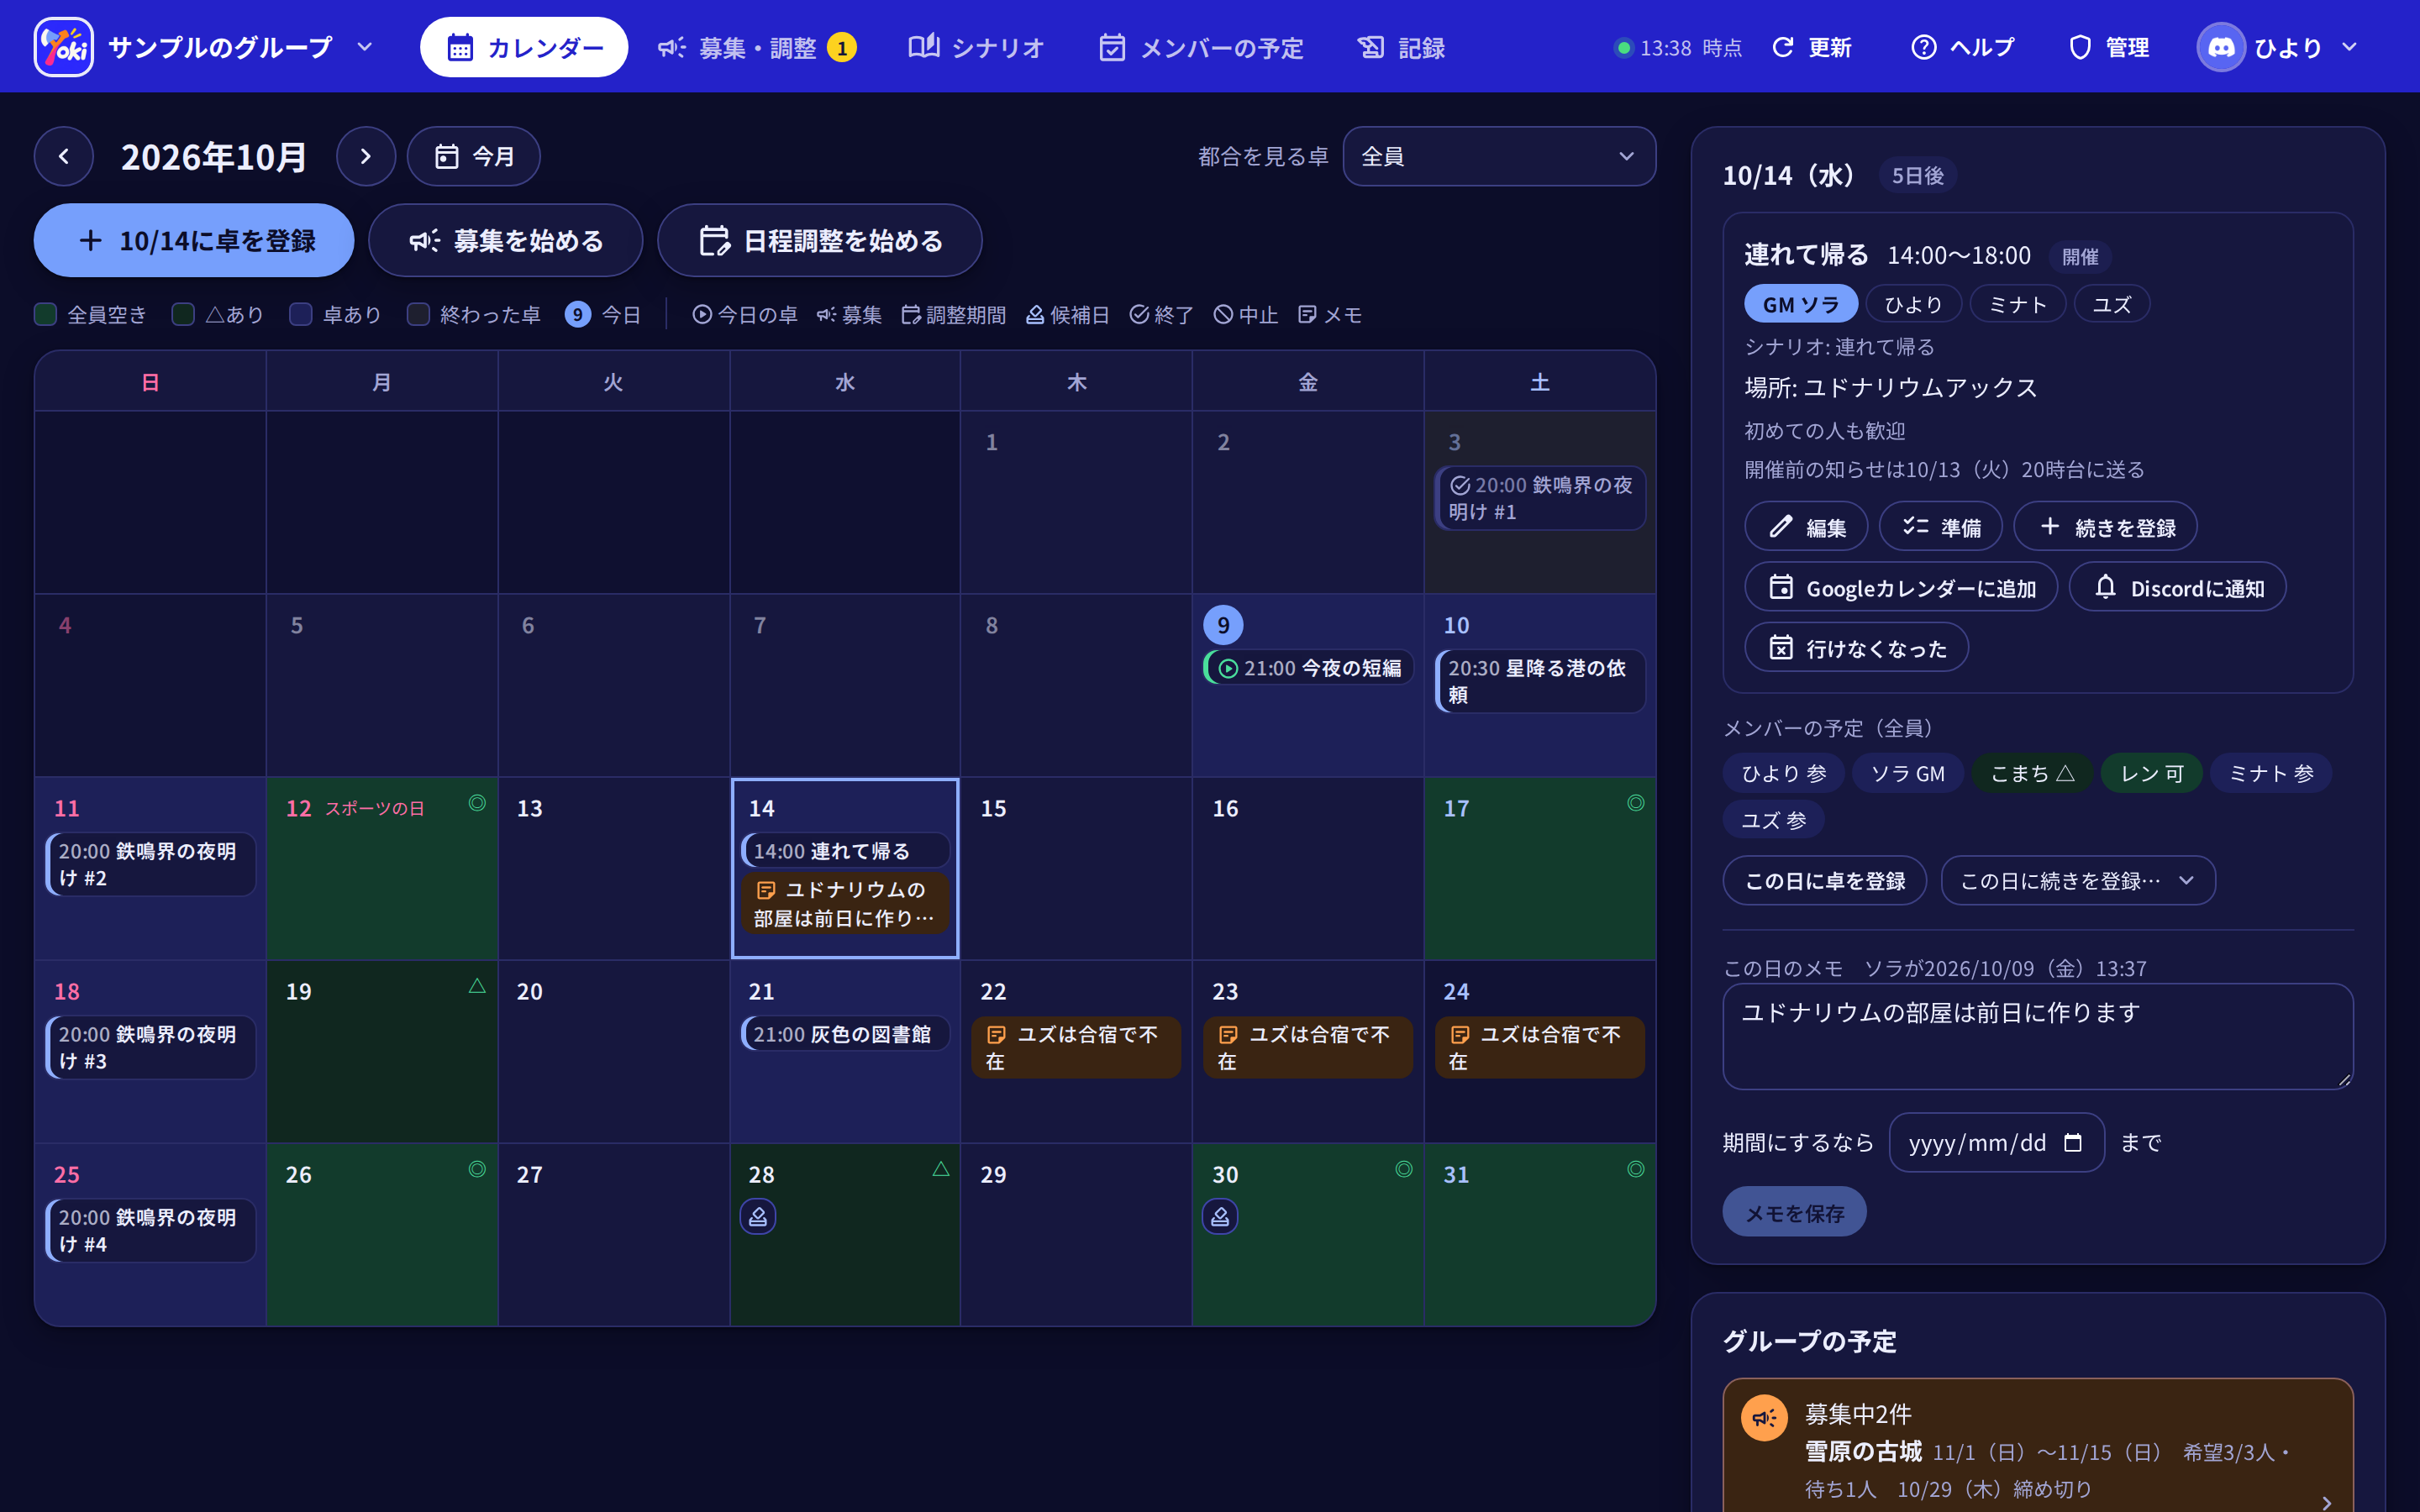Screen dimensions: 2420x1512
Task: Click 行けなくなった button
Action: 1857,648
